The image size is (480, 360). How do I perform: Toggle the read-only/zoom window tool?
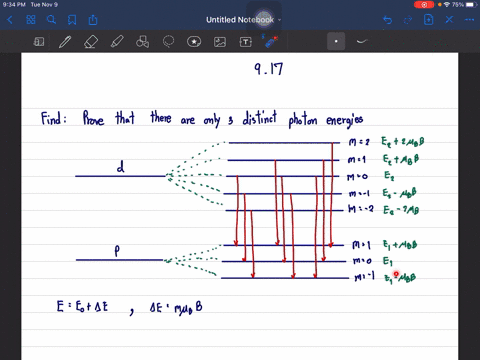pos(39,42)
